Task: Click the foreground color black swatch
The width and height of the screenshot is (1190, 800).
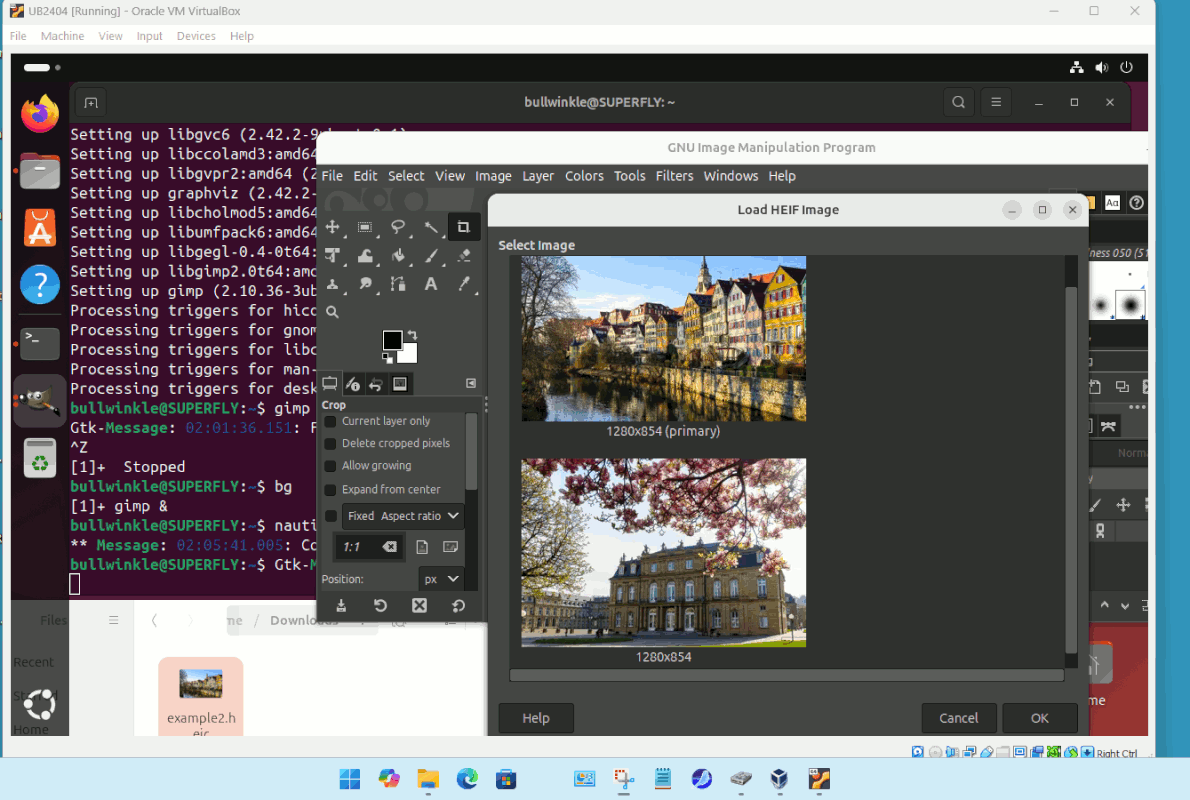Action: click(392, 340)
